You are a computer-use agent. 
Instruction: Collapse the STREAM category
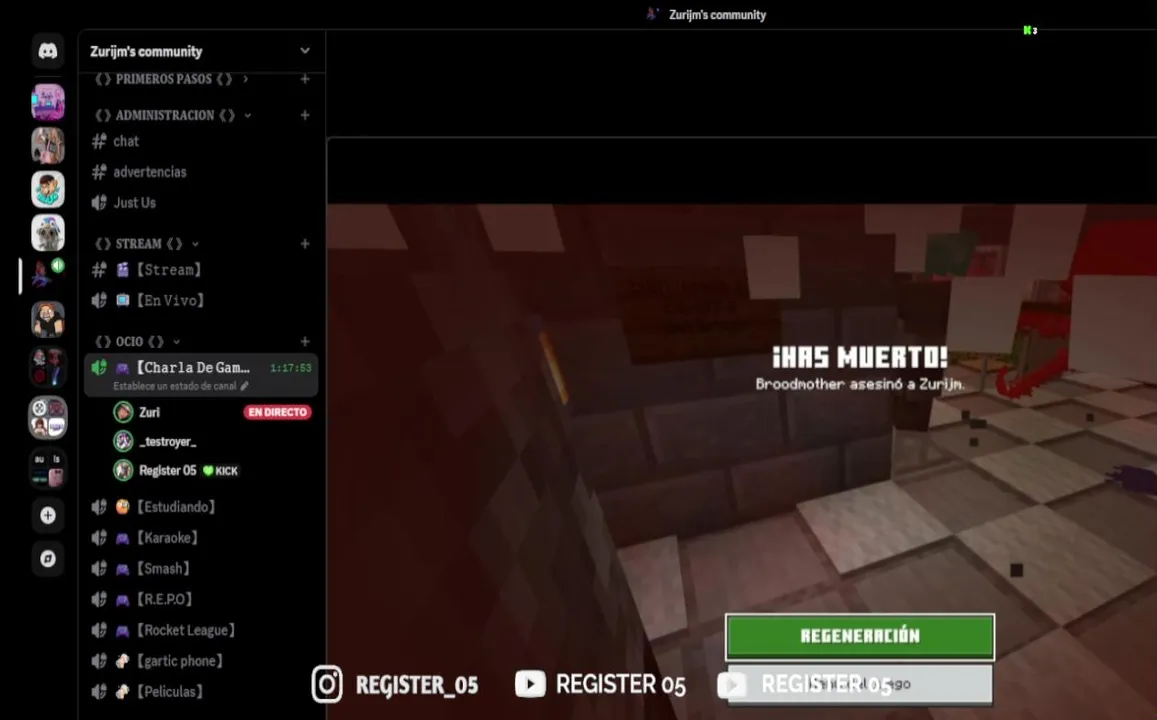coord(195,243)
